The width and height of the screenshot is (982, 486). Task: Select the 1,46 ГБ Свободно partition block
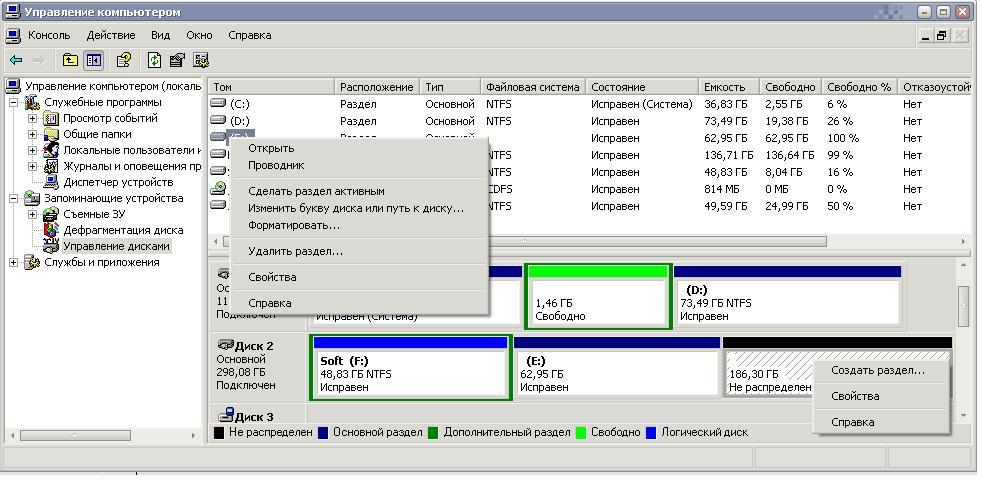pyautogui.click(x=598, y=296)
